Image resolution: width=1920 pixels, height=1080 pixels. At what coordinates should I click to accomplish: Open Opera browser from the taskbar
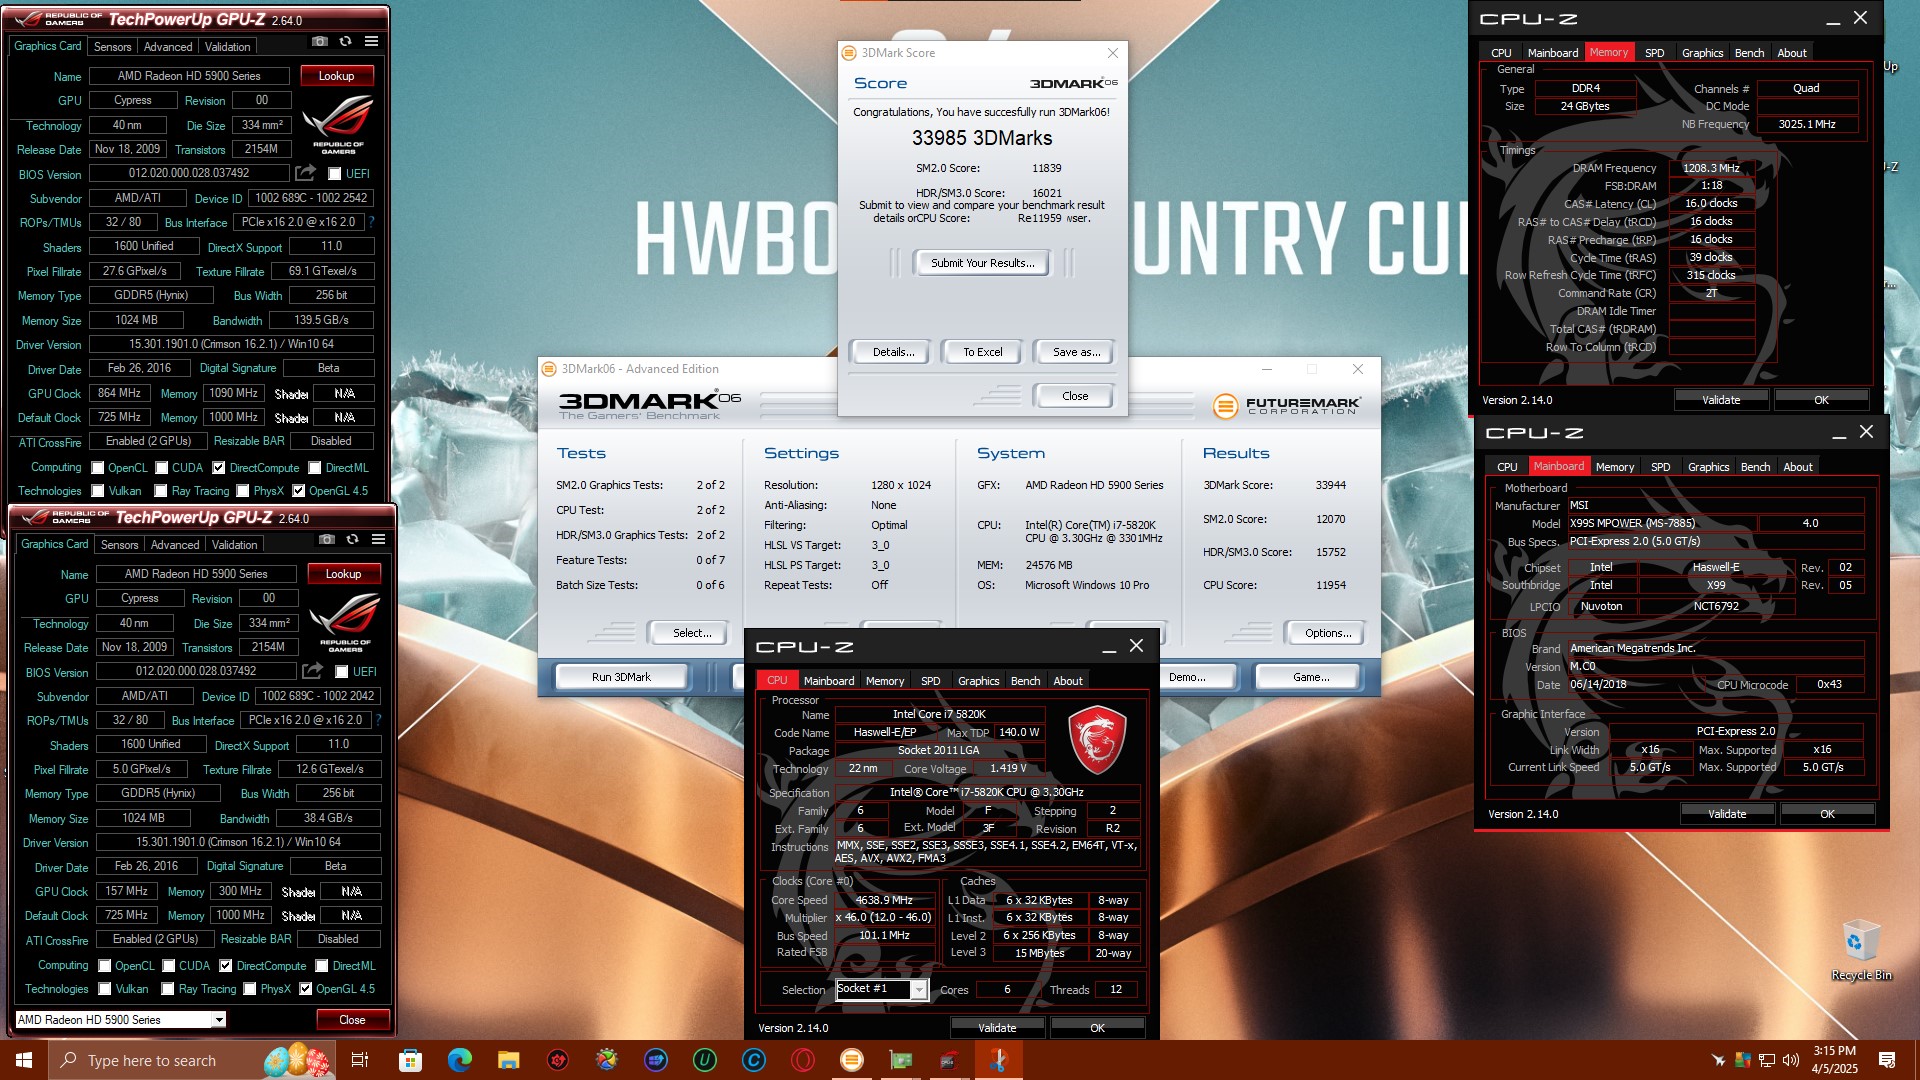802,1060
